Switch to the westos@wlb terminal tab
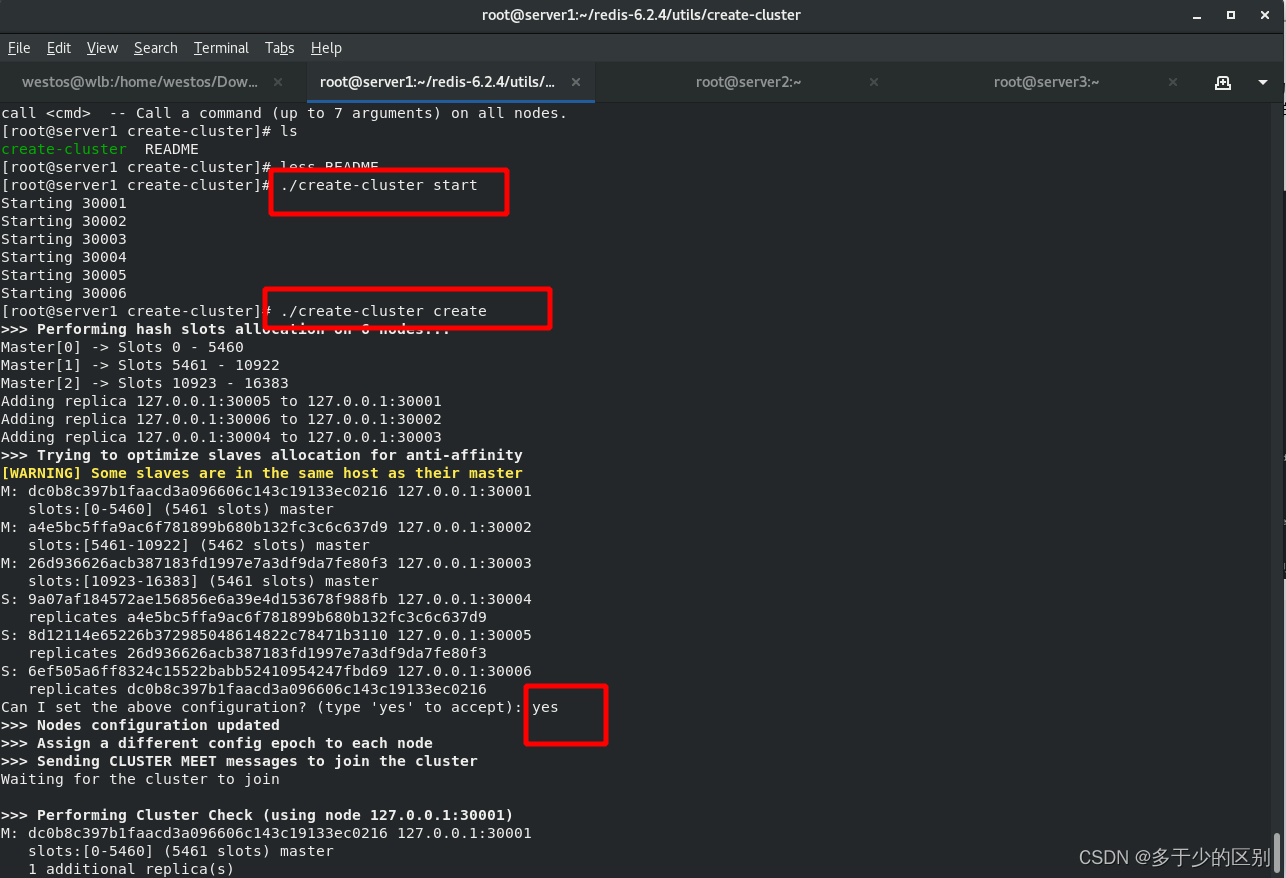 140,82
